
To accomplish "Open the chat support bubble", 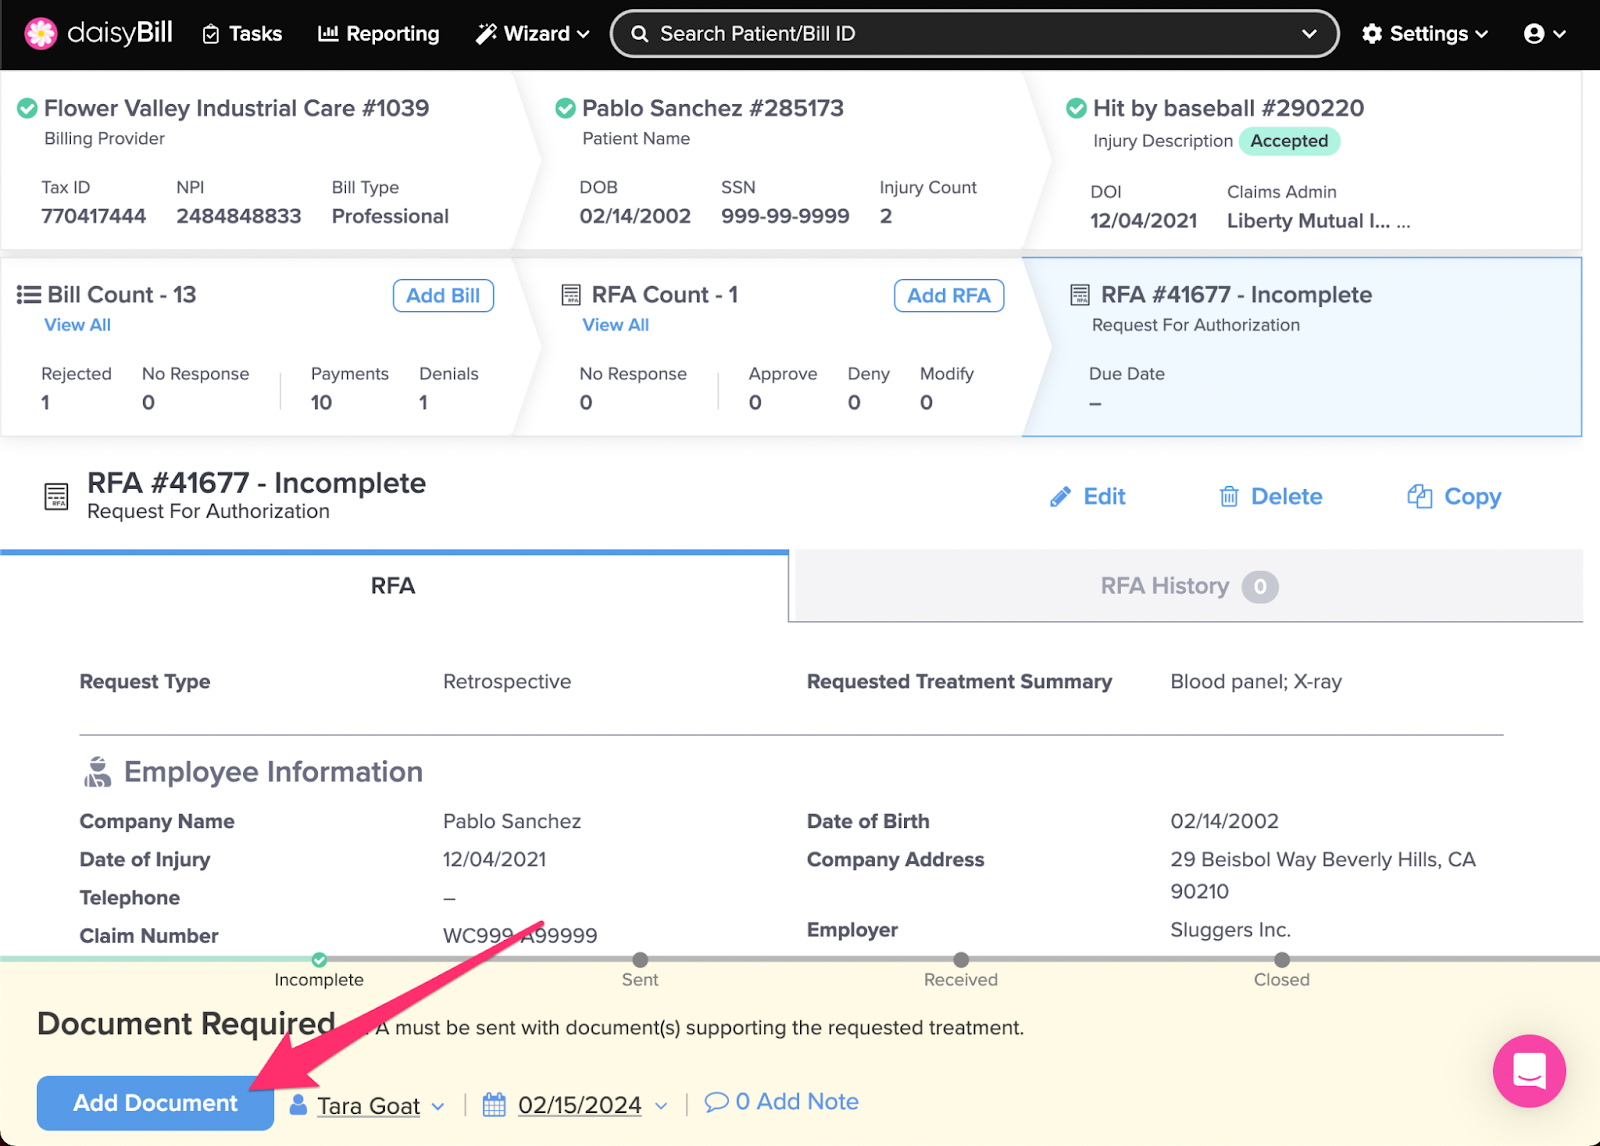I will (1529, 1071).
